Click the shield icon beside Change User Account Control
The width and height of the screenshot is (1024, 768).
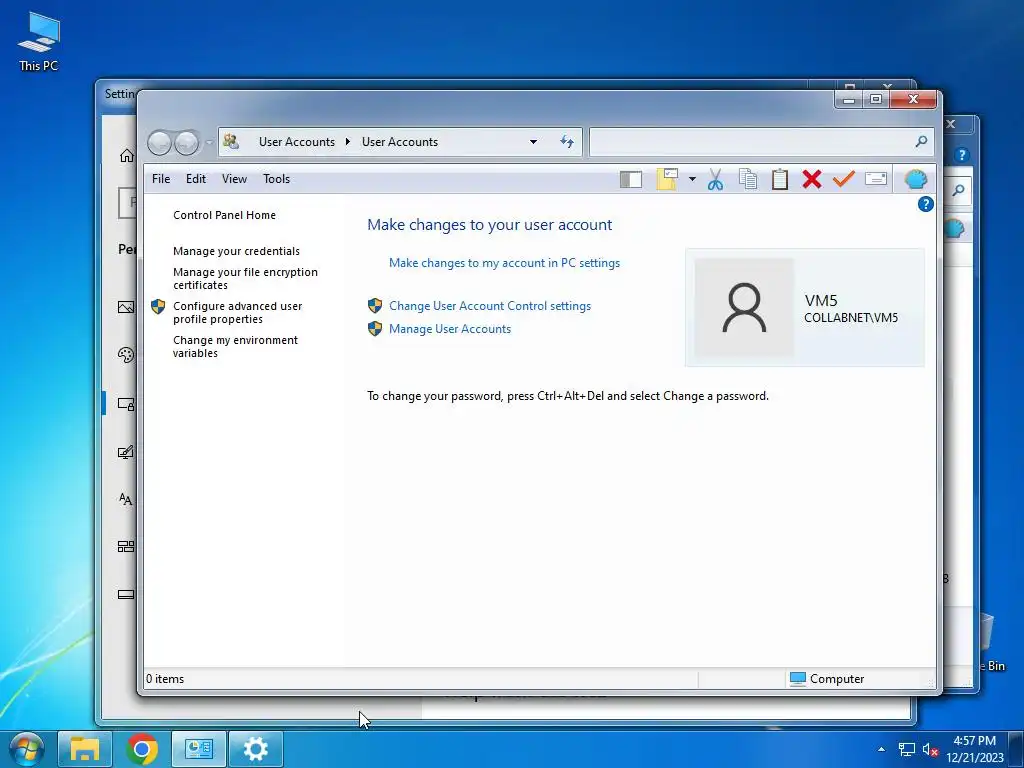coord(375,305)
